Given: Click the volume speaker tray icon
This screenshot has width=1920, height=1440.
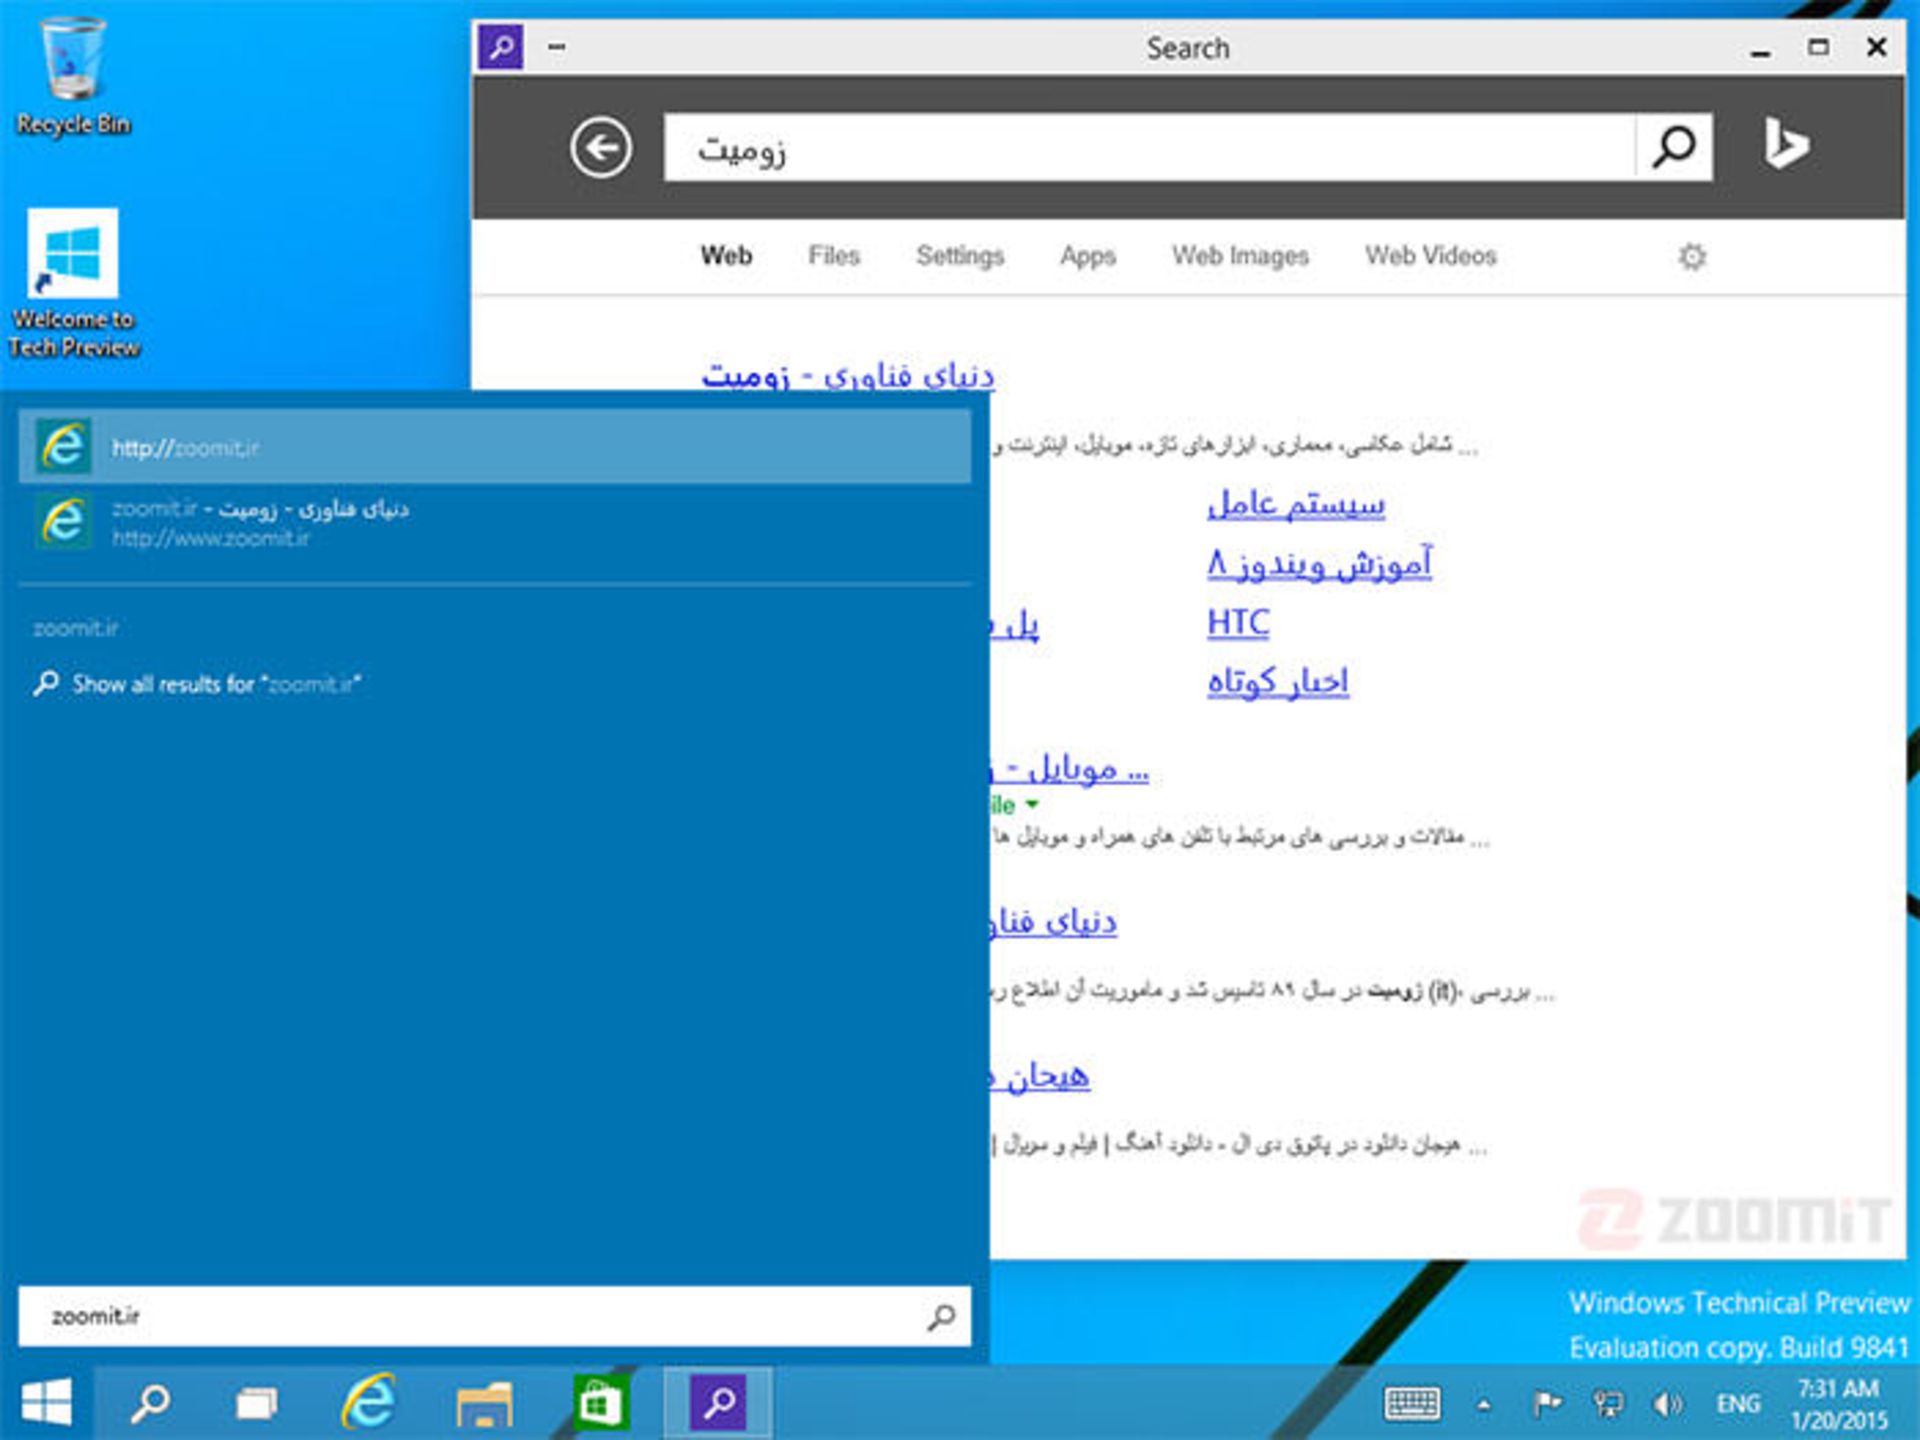Looking at the screenshot, I should [1667, 1404].
